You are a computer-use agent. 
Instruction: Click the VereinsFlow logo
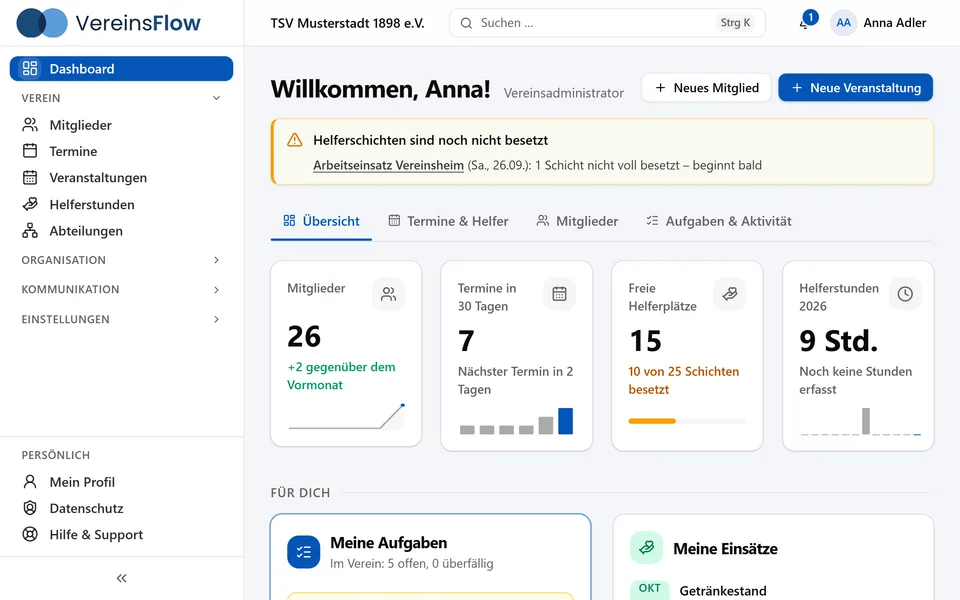(x=108, y=23)
